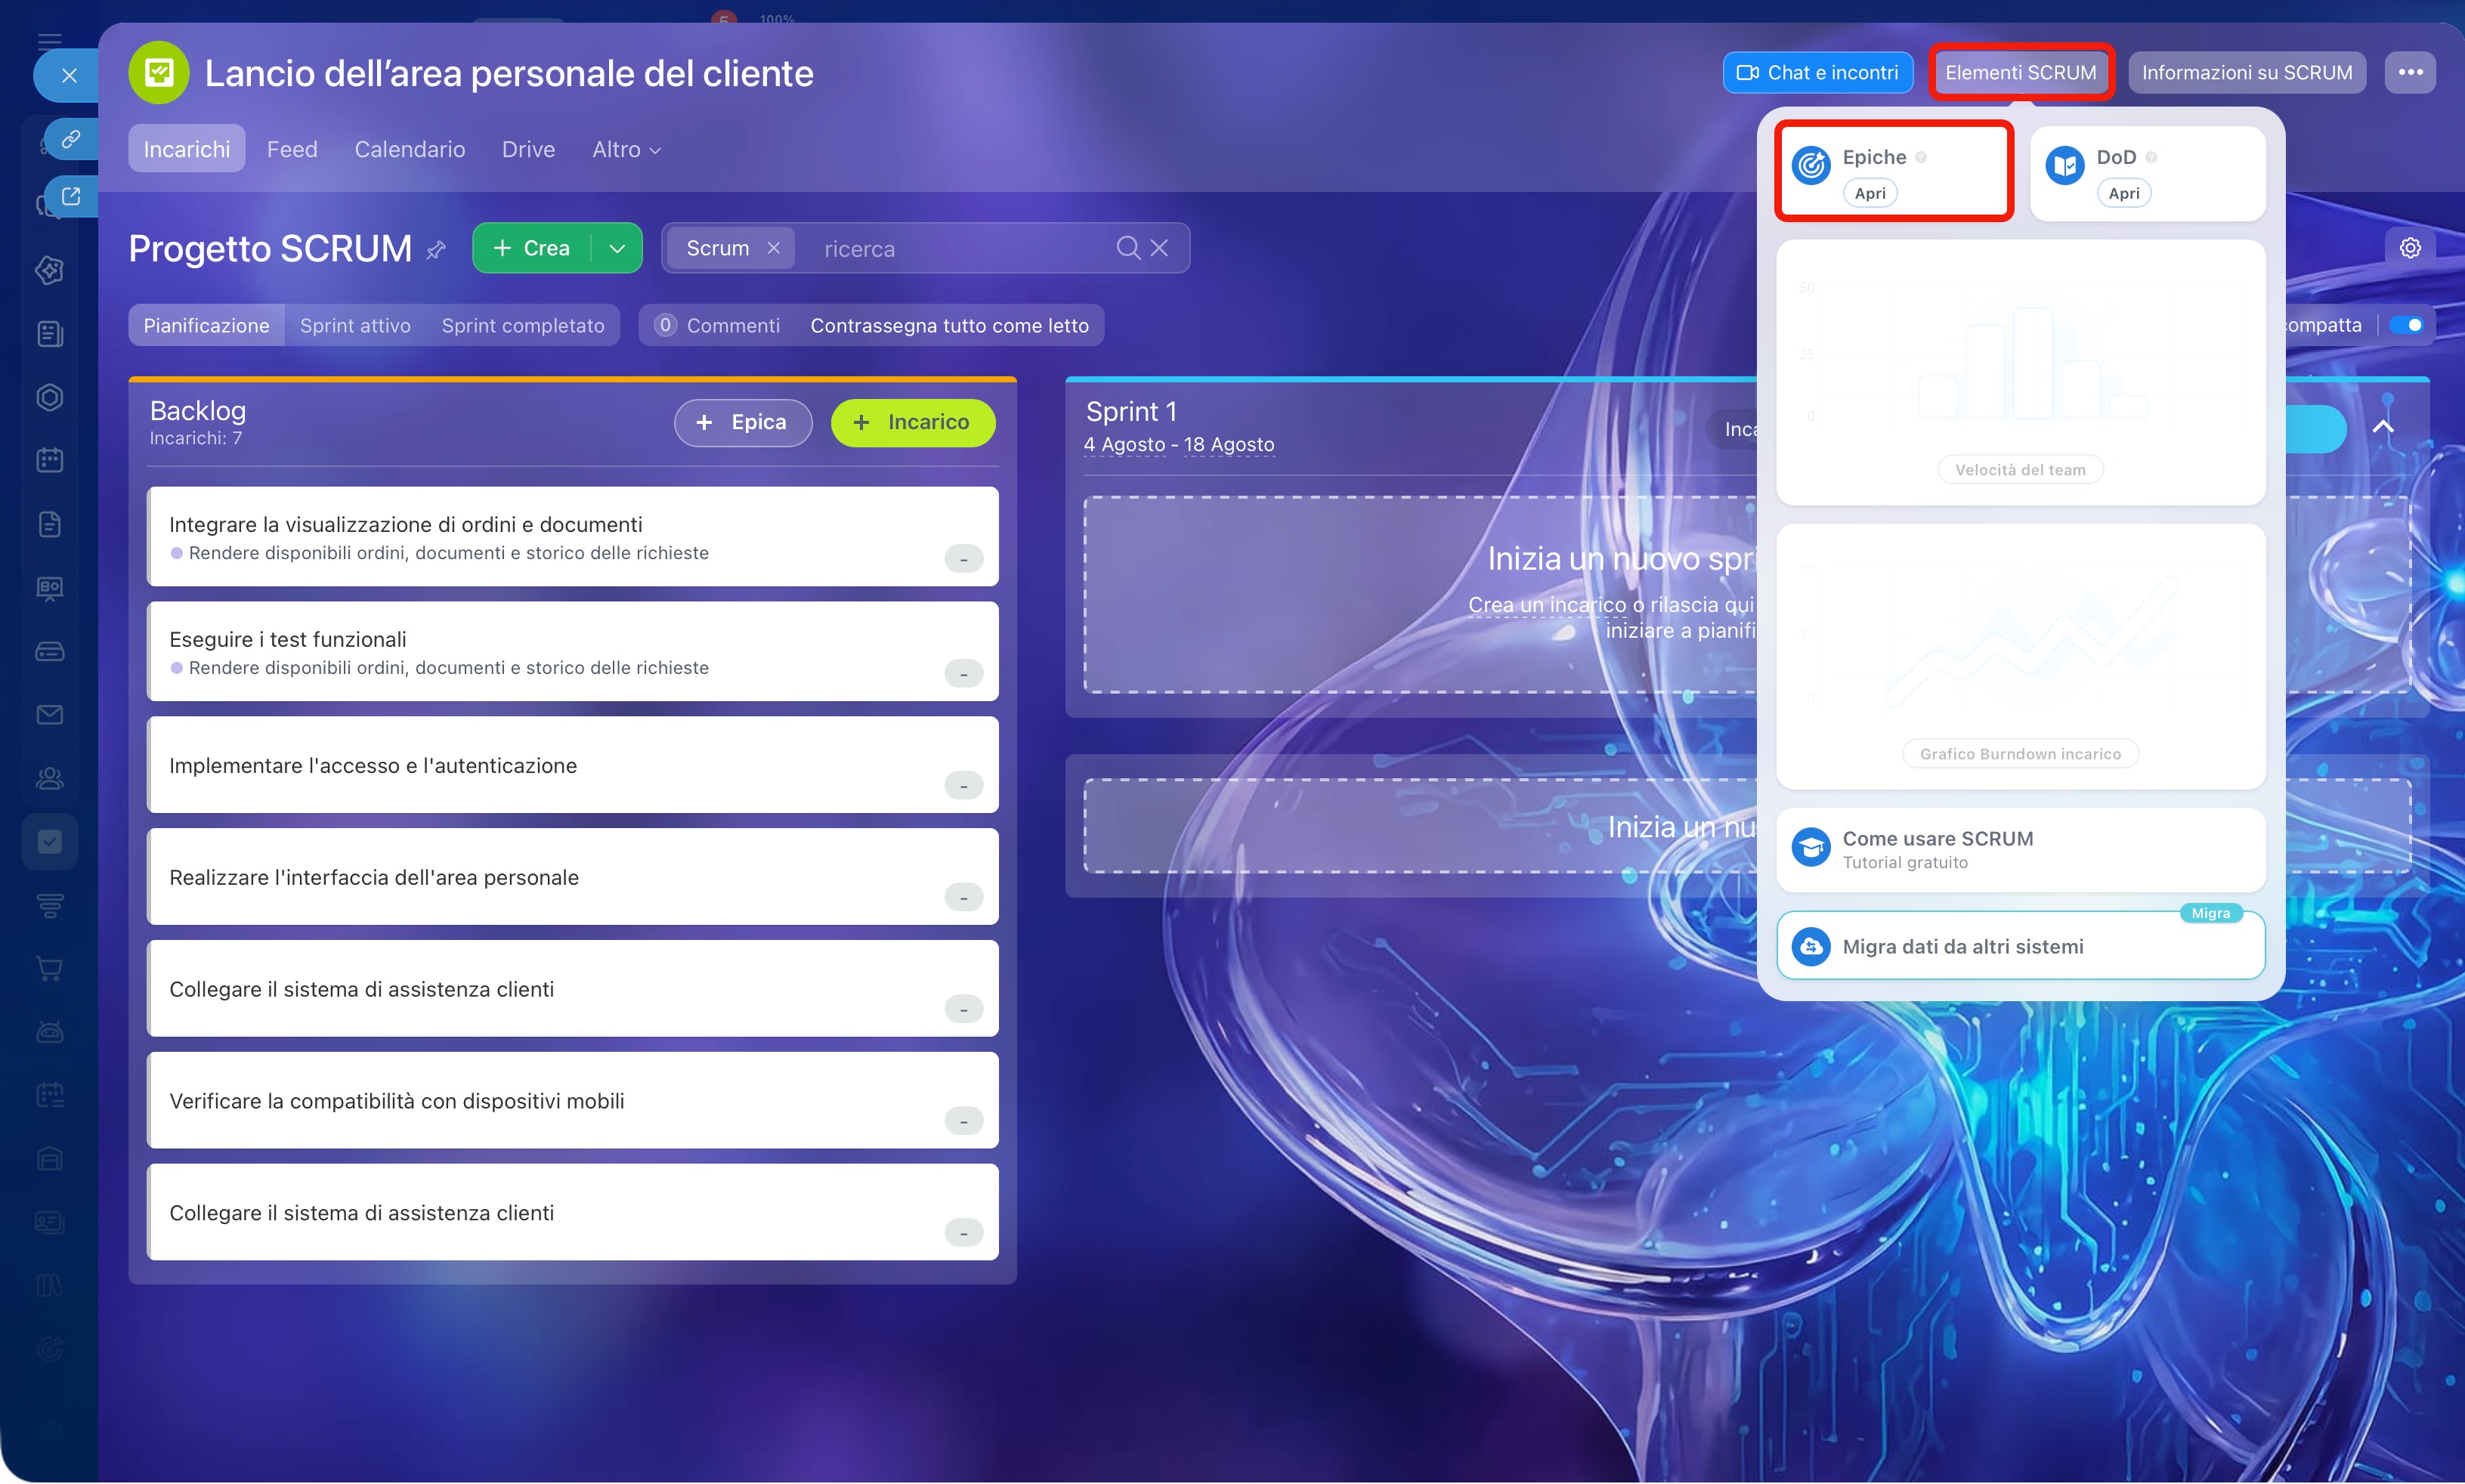Open the CRM funnel icon in the sidebar
This screenshot has height=1484, width=2465.
[x=49, y=906]
